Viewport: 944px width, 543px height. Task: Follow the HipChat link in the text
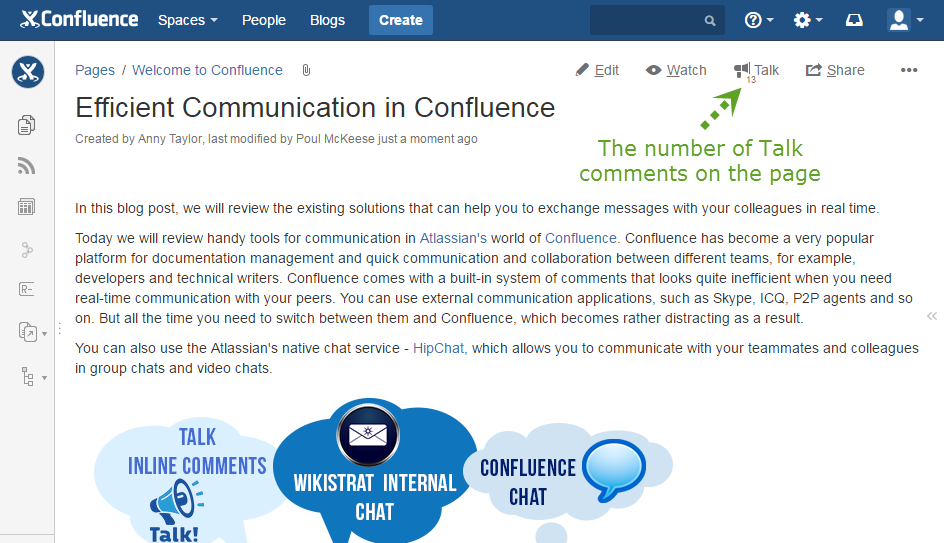[439, 348]
